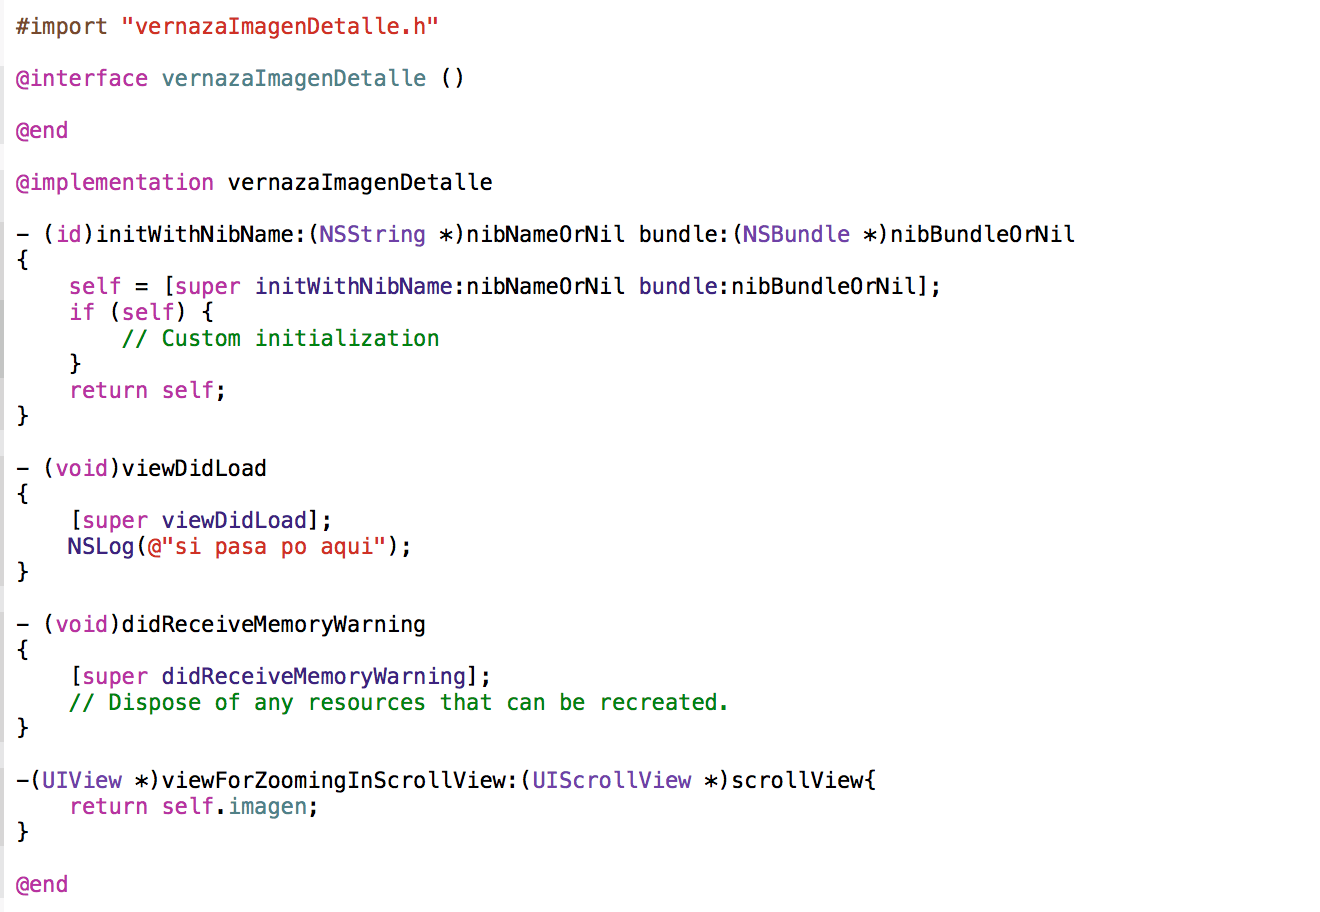Click the 'if (self) {' statement
The height and width of the screenshot is (912, 1320).
tap(141, 312)
